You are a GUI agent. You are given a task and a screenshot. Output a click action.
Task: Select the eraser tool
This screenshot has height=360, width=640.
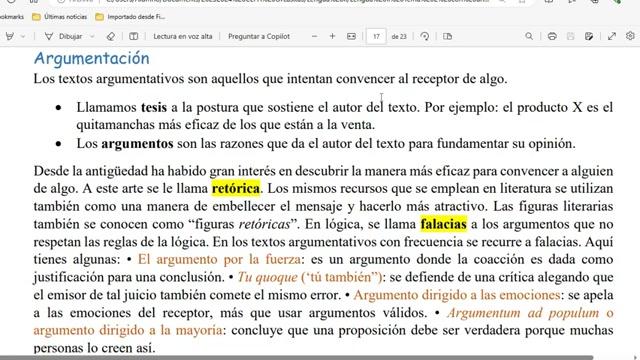[x=111, y=36]
